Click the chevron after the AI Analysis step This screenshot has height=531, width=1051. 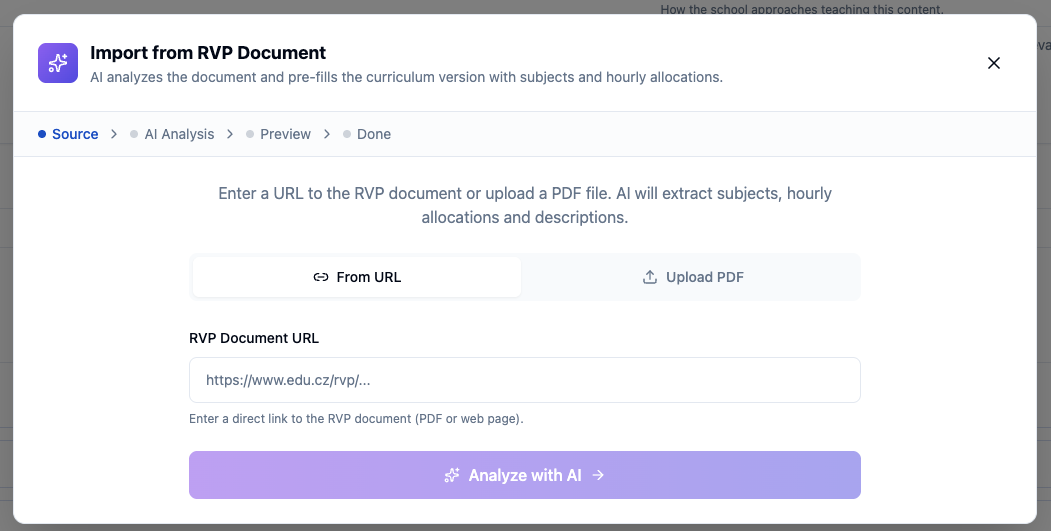(x=230, y=134)
